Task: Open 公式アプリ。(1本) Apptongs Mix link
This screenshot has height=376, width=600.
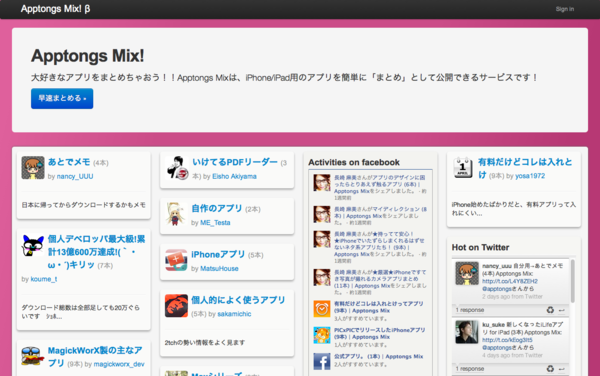Action: [x=378, y=356]
